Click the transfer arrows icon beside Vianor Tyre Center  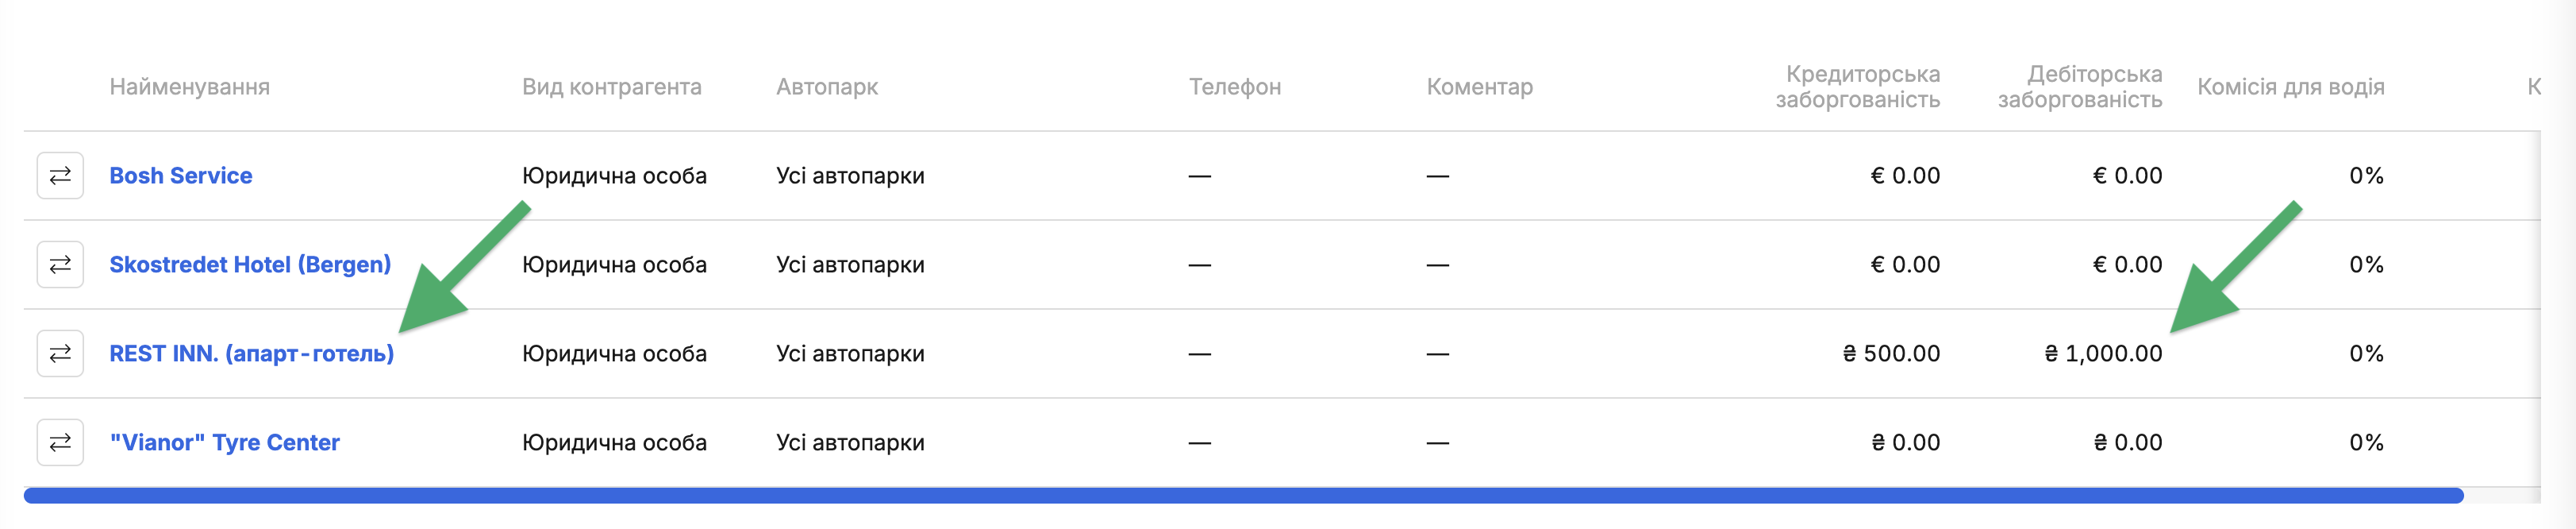coord(60,443)
